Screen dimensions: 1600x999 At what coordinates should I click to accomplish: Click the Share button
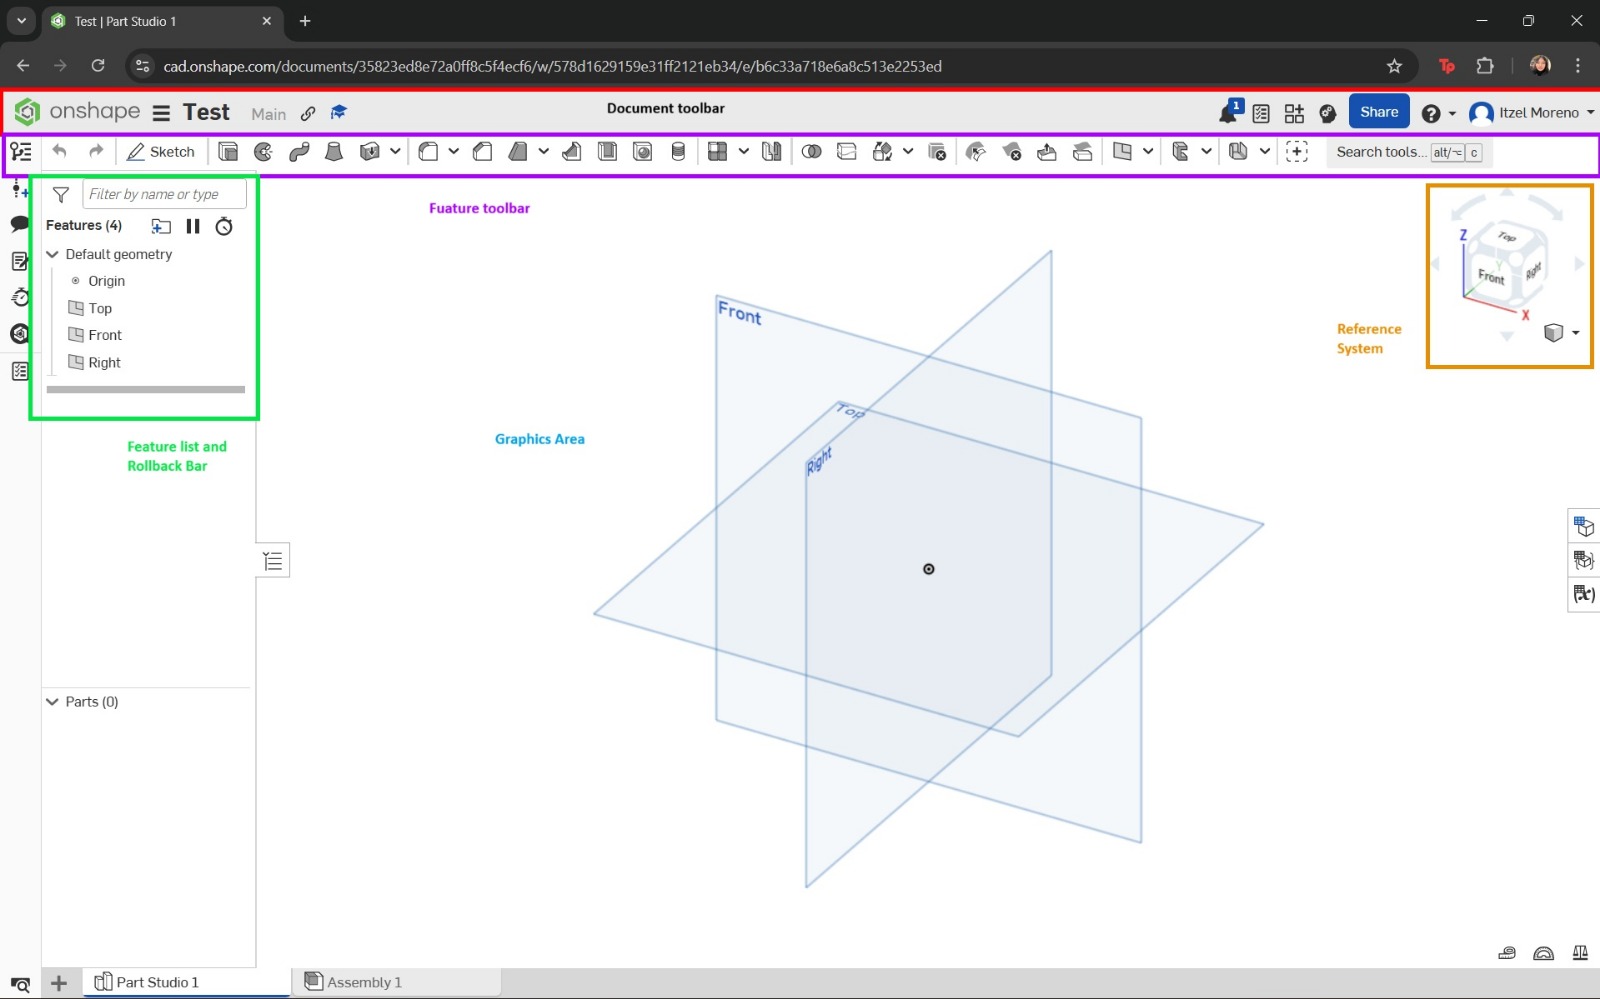coord(1379,111)
